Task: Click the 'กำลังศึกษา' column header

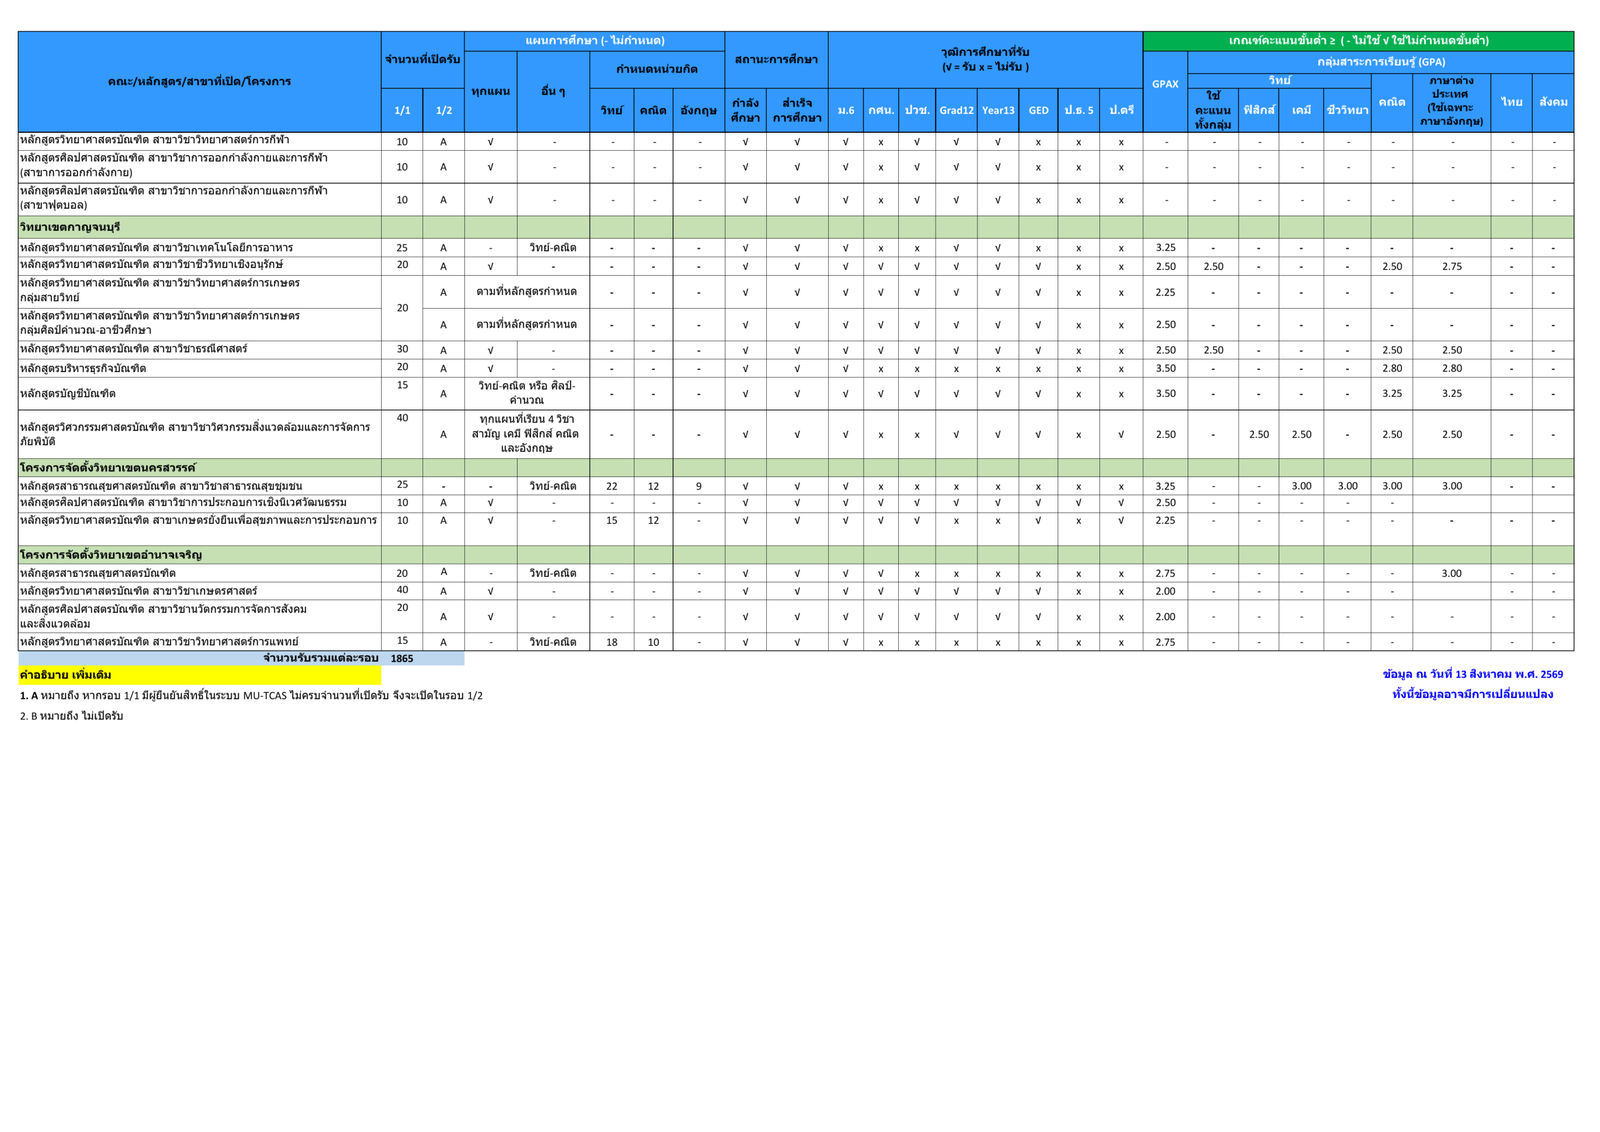Action: [745, 110]
